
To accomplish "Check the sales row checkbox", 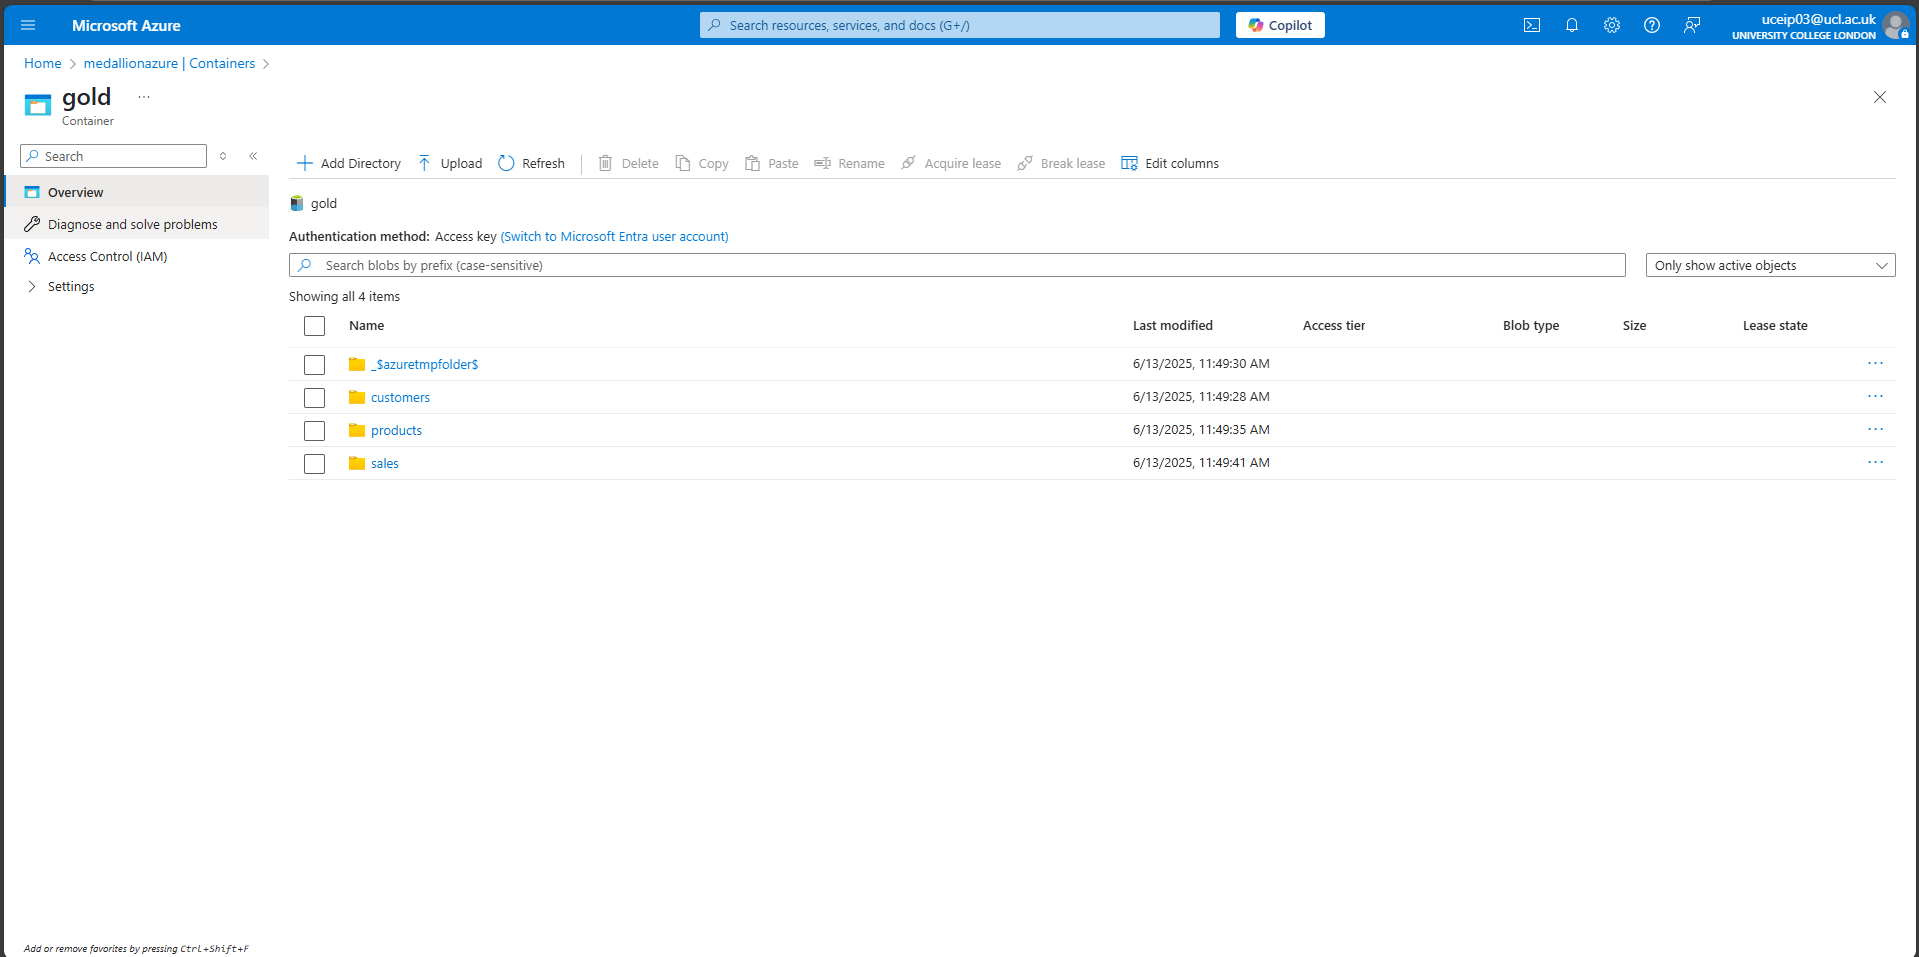I will coord(314,464).
